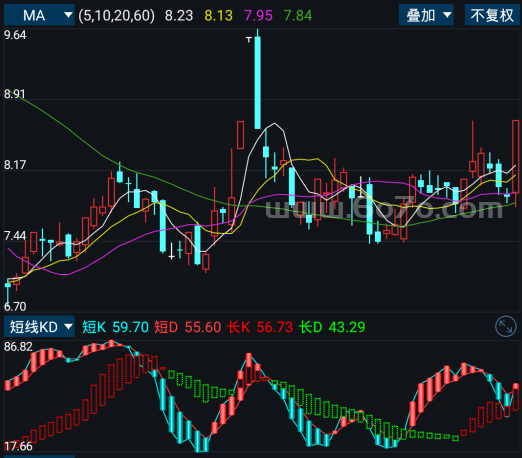Expand the KD indicator panel fullscreen icon
This screenshot has width=522, height=458.
[506, 326]
